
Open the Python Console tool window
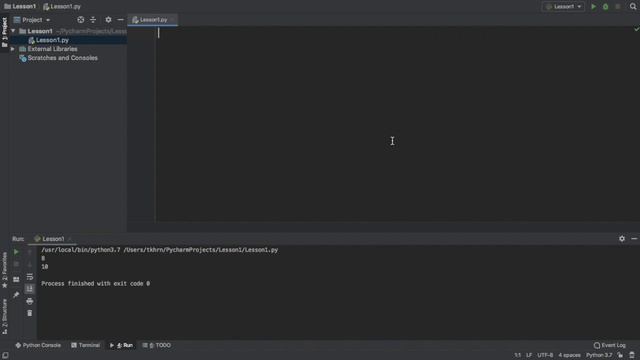click(38, 345)
